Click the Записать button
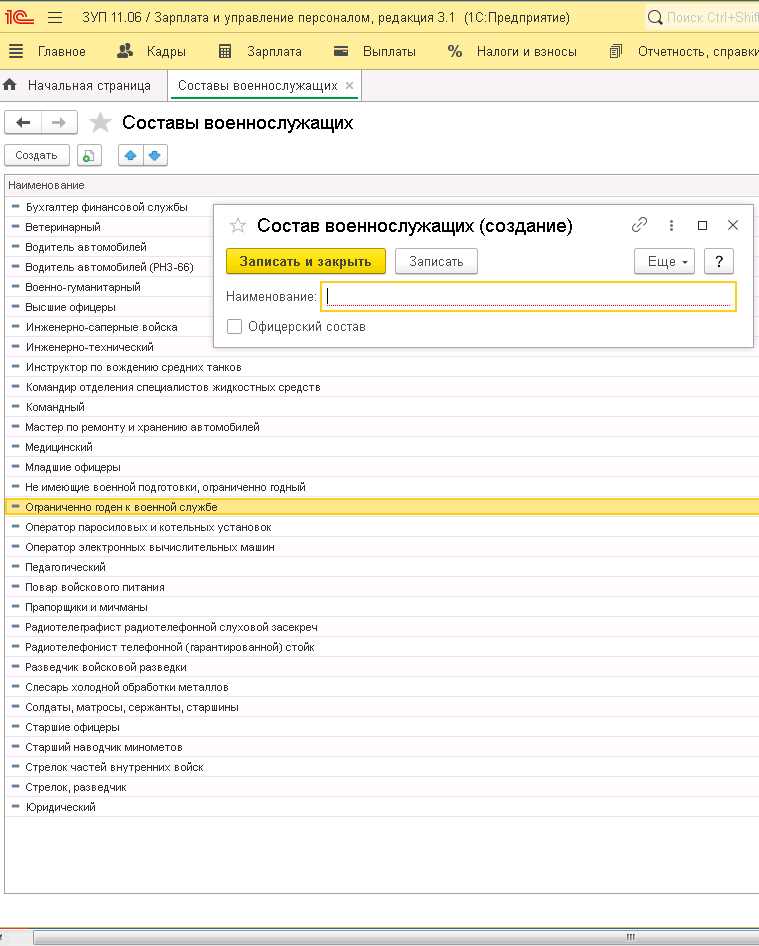The image size is (759, 946). pos(436,261)
